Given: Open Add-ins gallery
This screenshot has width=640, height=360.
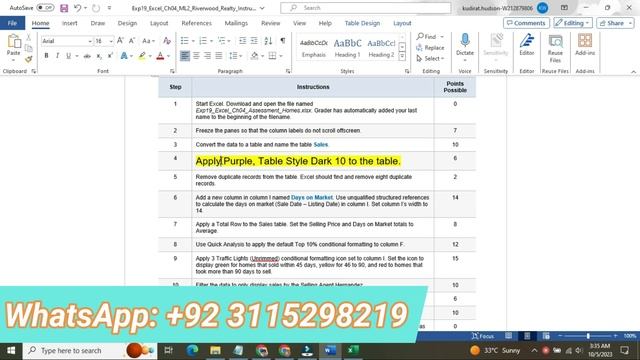Looking at the screenshot, I should coord(585,45).
